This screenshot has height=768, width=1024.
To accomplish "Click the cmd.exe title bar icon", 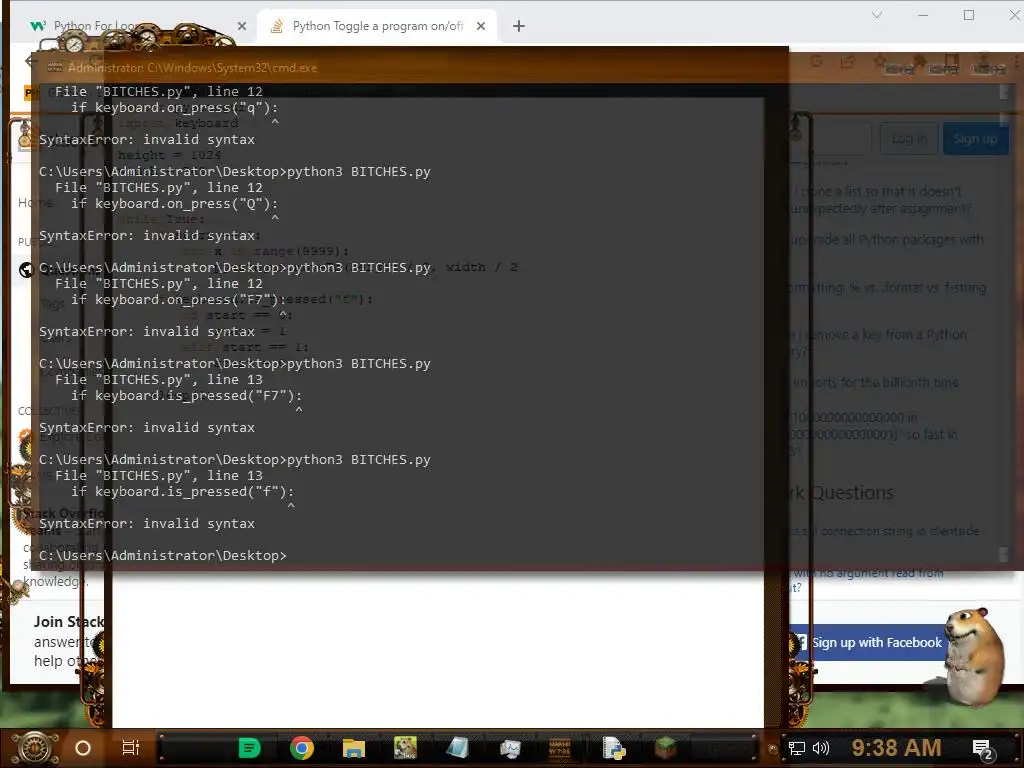I will tap(54, 67).
